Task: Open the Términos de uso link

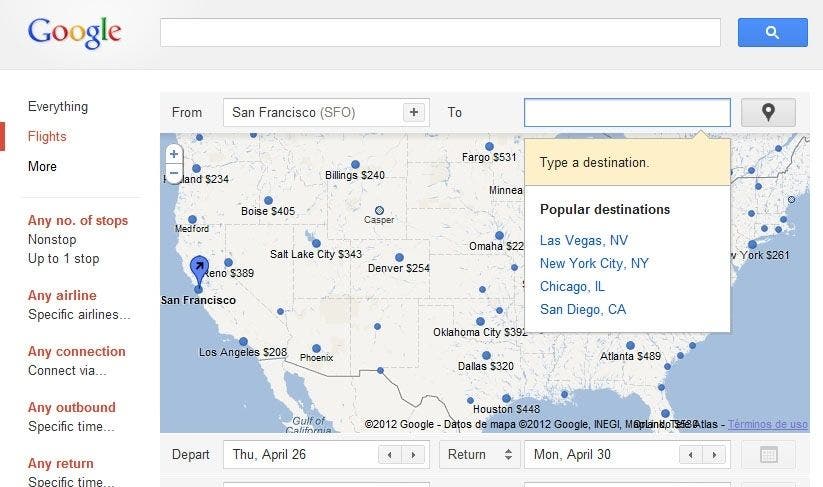Action: tap(767, 424)
